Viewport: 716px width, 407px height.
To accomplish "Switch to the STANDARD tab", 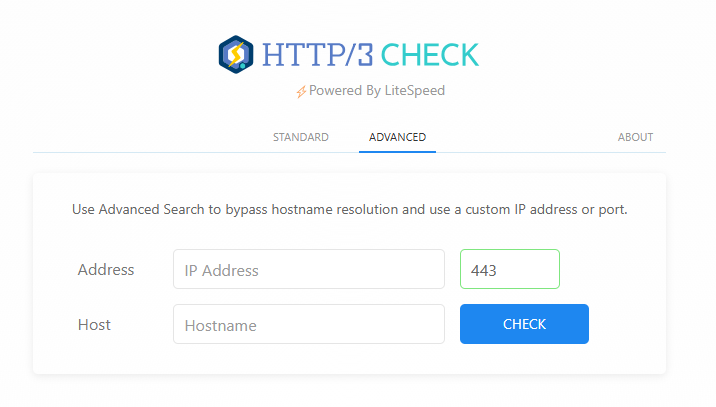I will [x=301, y=137].
